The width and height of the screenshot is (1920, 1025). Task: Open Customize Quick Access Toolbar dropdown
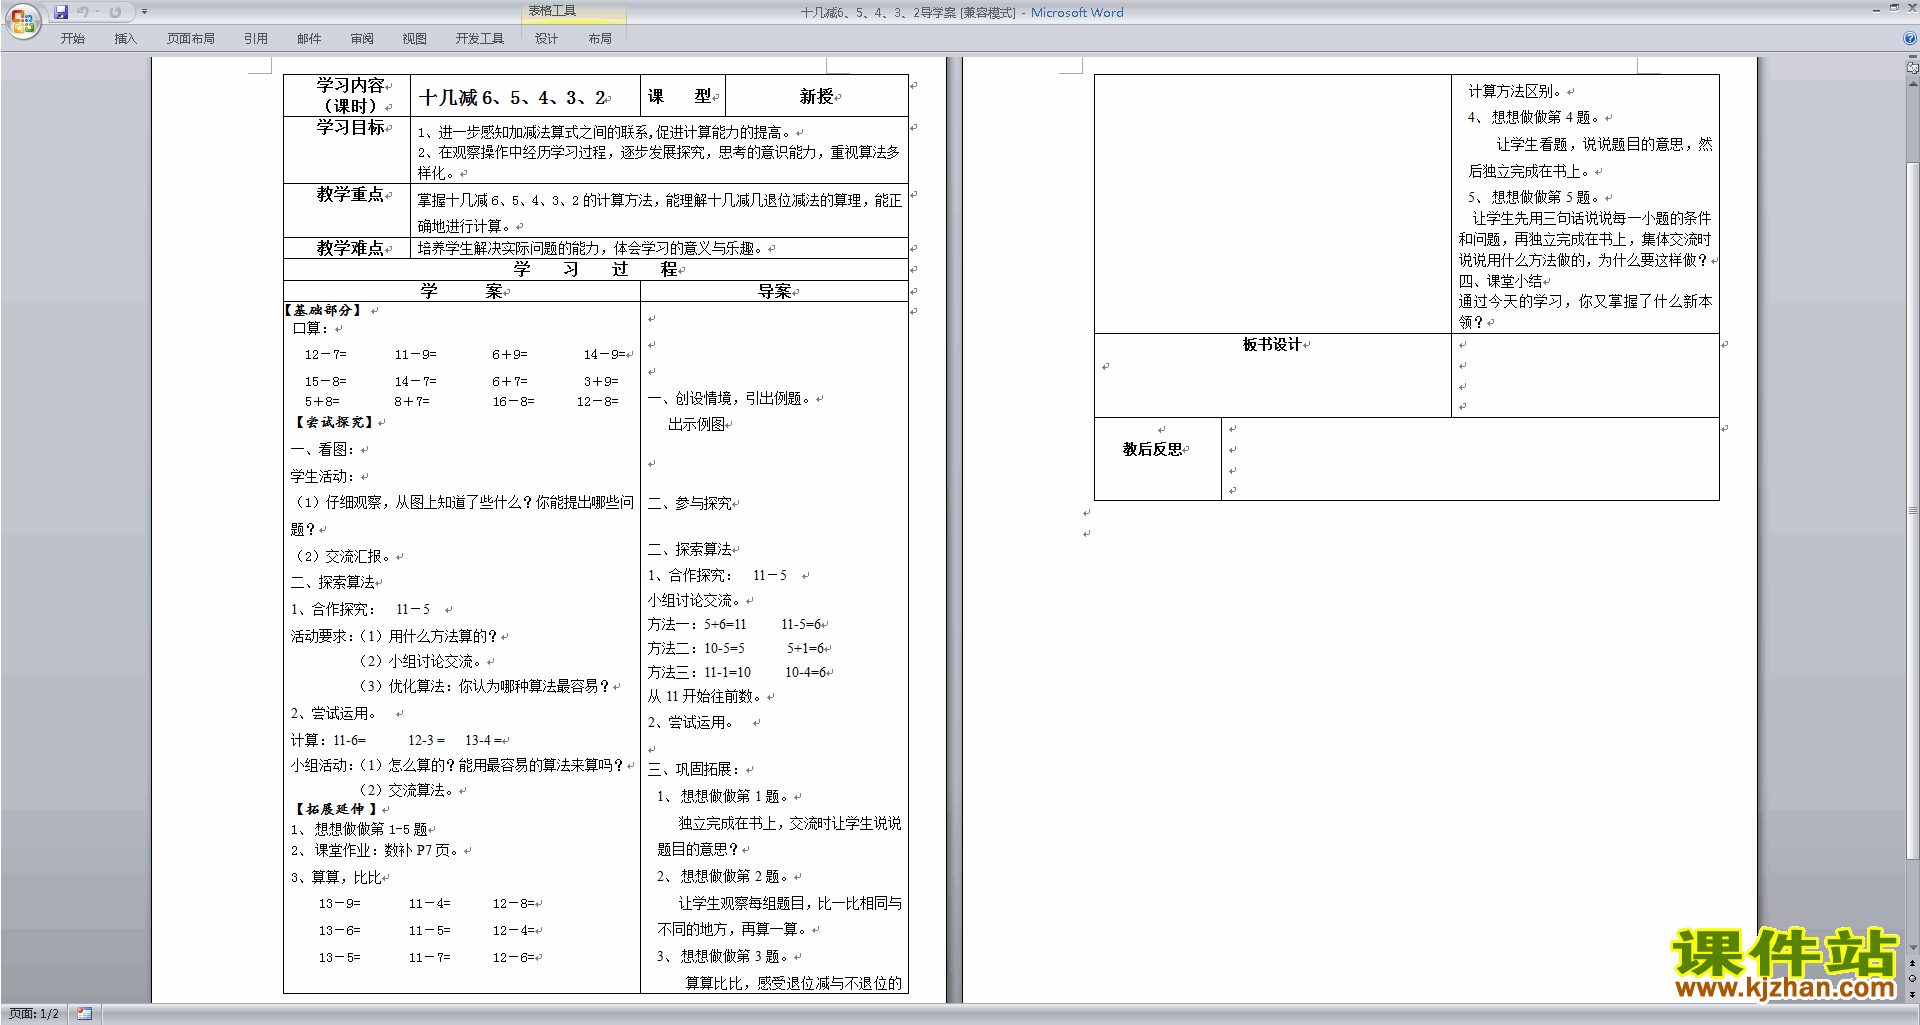click(x=144, y=12)
